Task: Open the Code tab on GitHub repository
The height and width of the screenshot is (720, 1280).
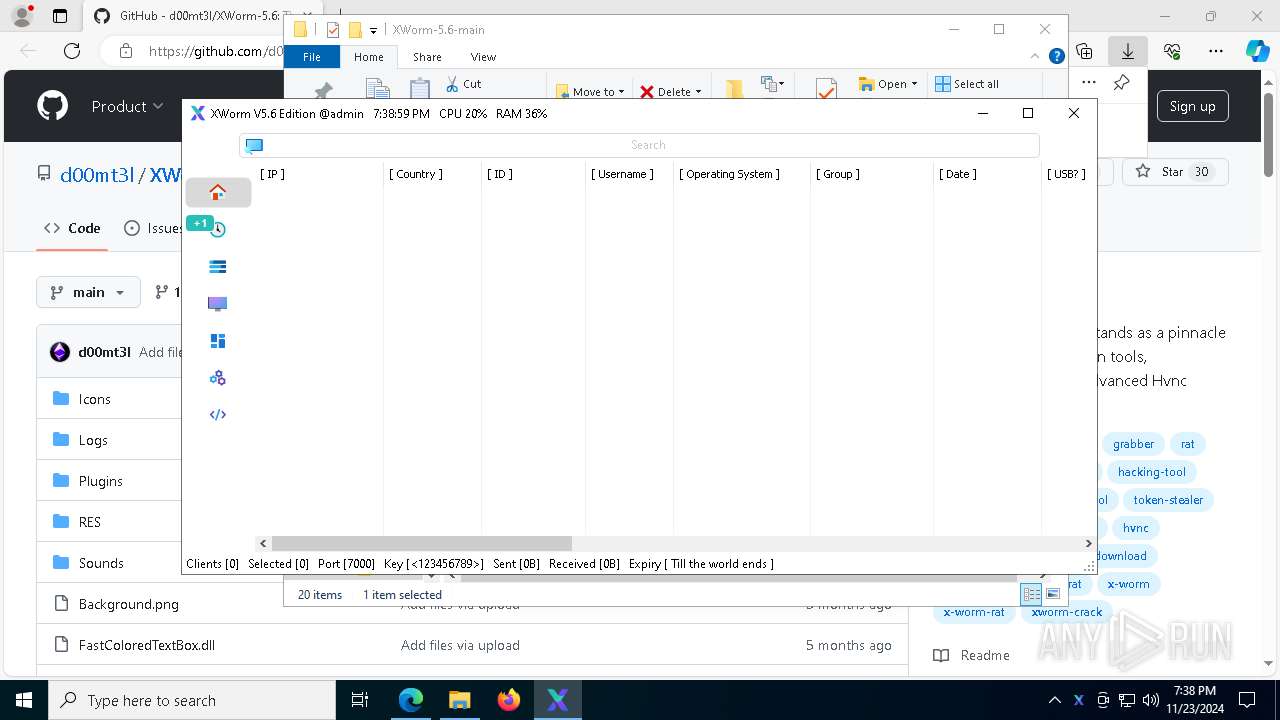Action: pyautogui.click(x=72, y=228)
